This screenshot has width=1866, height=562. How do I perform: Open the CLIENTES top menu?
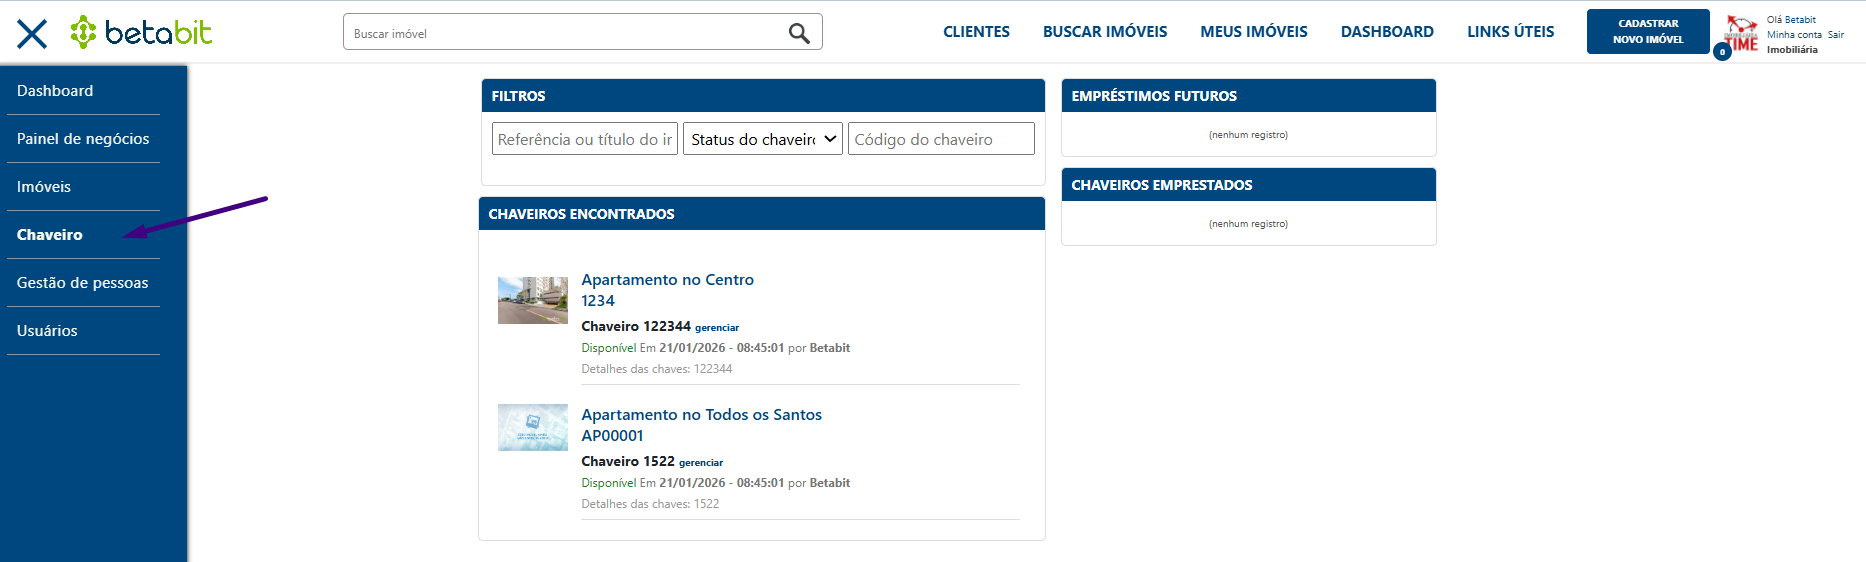coord(976,32)
